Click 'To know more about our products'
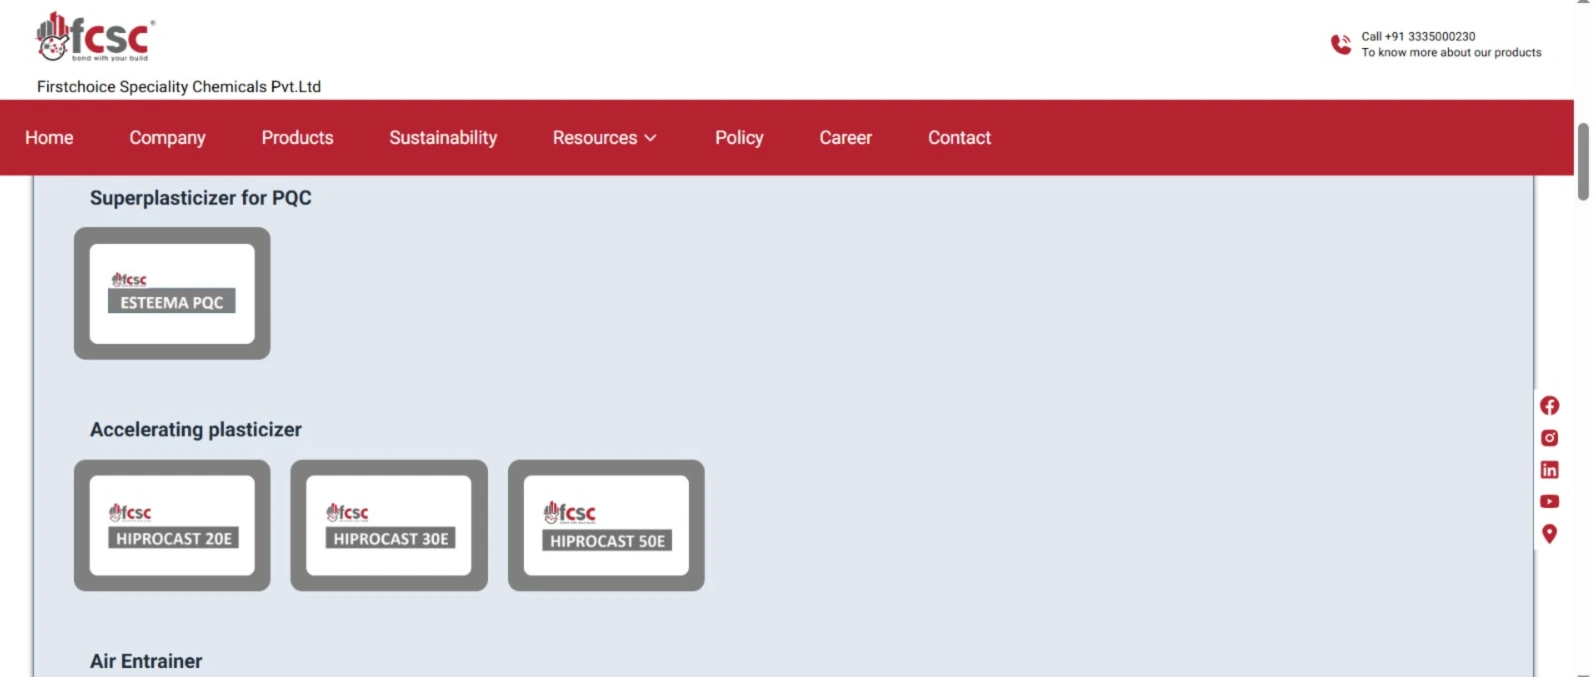The width and height of the screenshot is (1593, 677). (x=1451, y=52)
